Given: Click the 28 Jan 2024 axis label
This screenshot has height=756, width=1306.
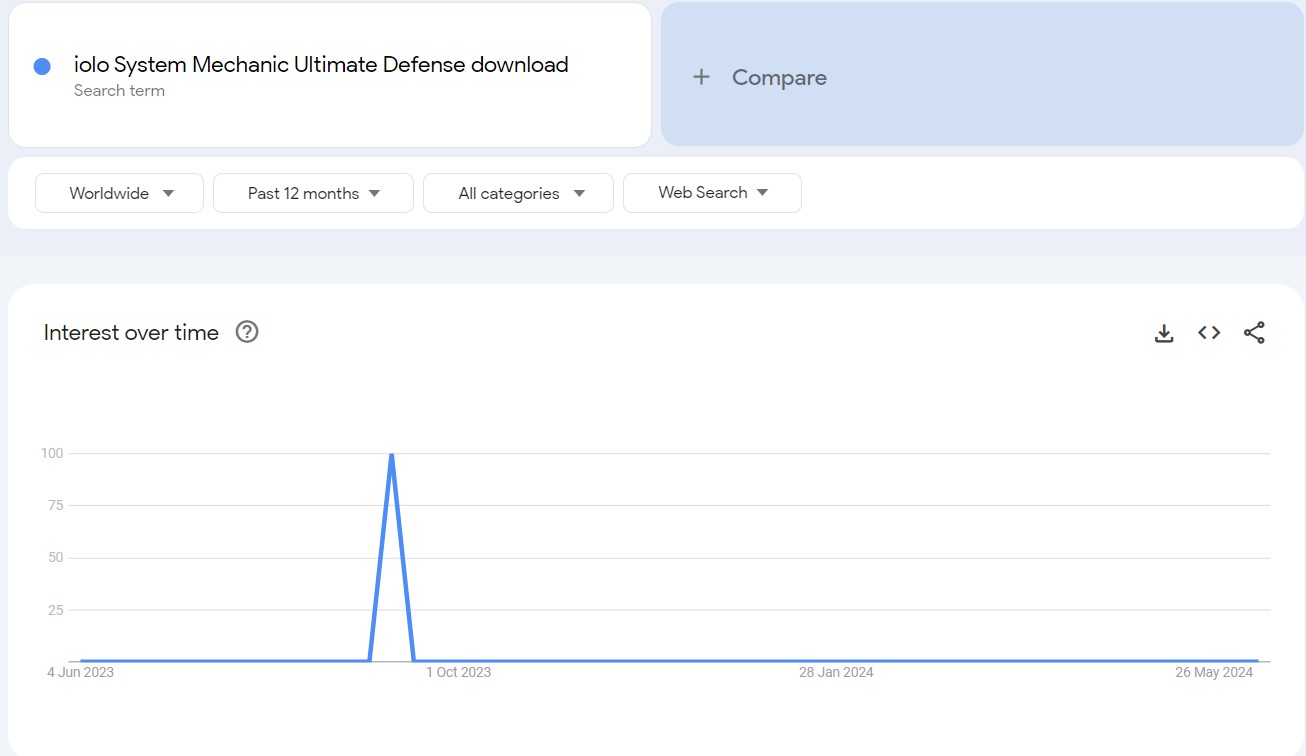Looking at the screenshot, I should [x=836, y=672].
